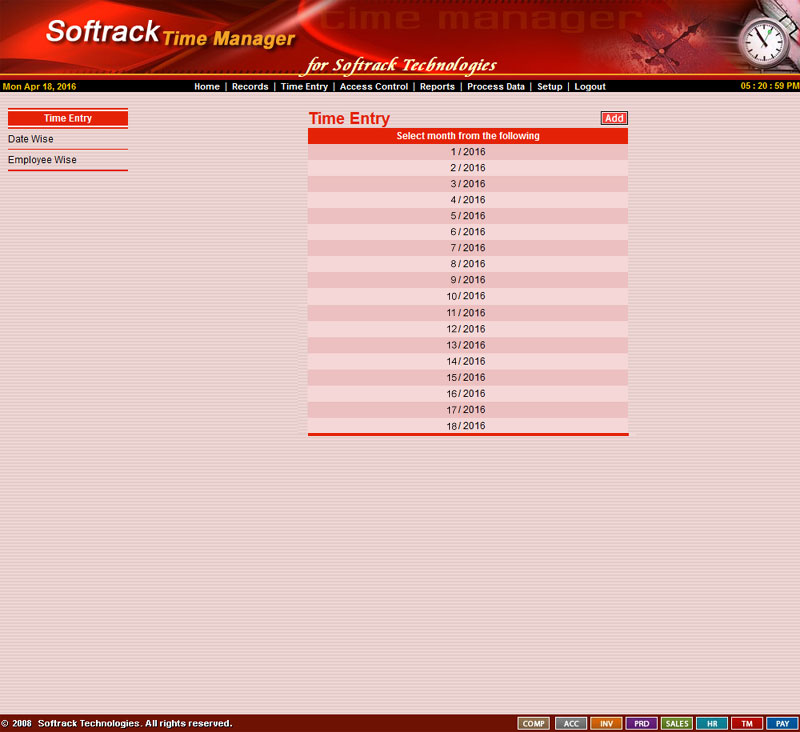Open the PRD module badge
This screenshot has height=732, width=800.
[x=641, y=723]
